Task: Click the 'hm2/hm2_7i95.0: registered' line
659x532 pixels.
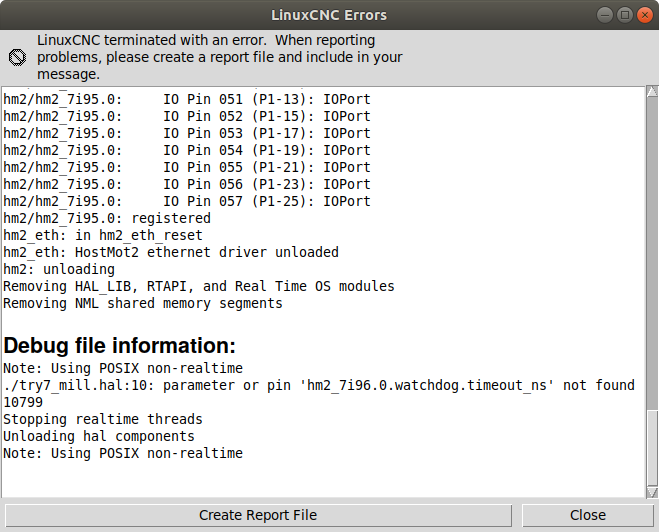Action: [x=107, y=218]
